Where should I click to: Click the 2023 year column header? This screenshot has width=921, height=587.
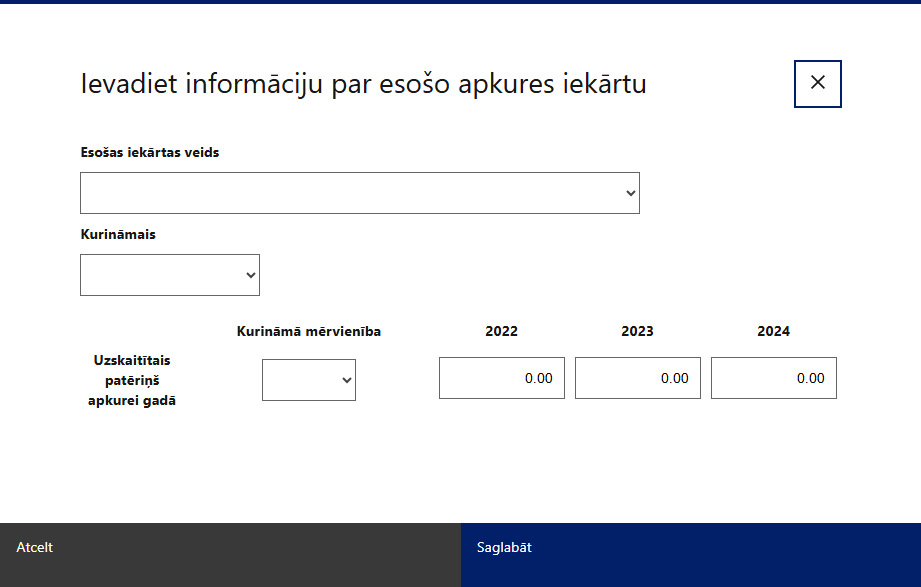pos(638,331)
